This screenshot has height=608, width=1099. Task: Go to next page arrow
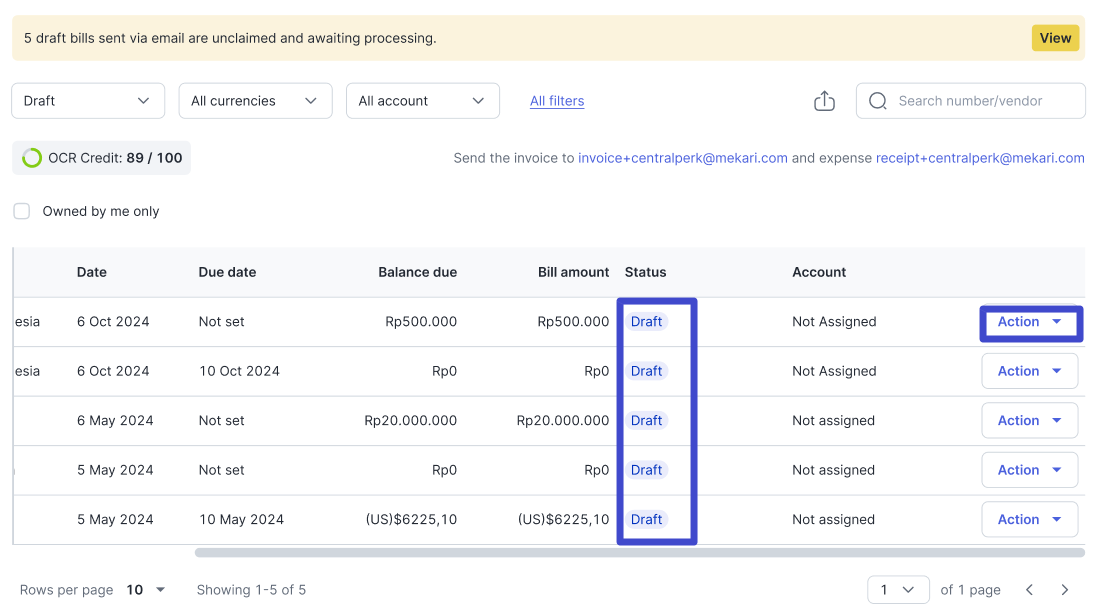[1065, 590]
